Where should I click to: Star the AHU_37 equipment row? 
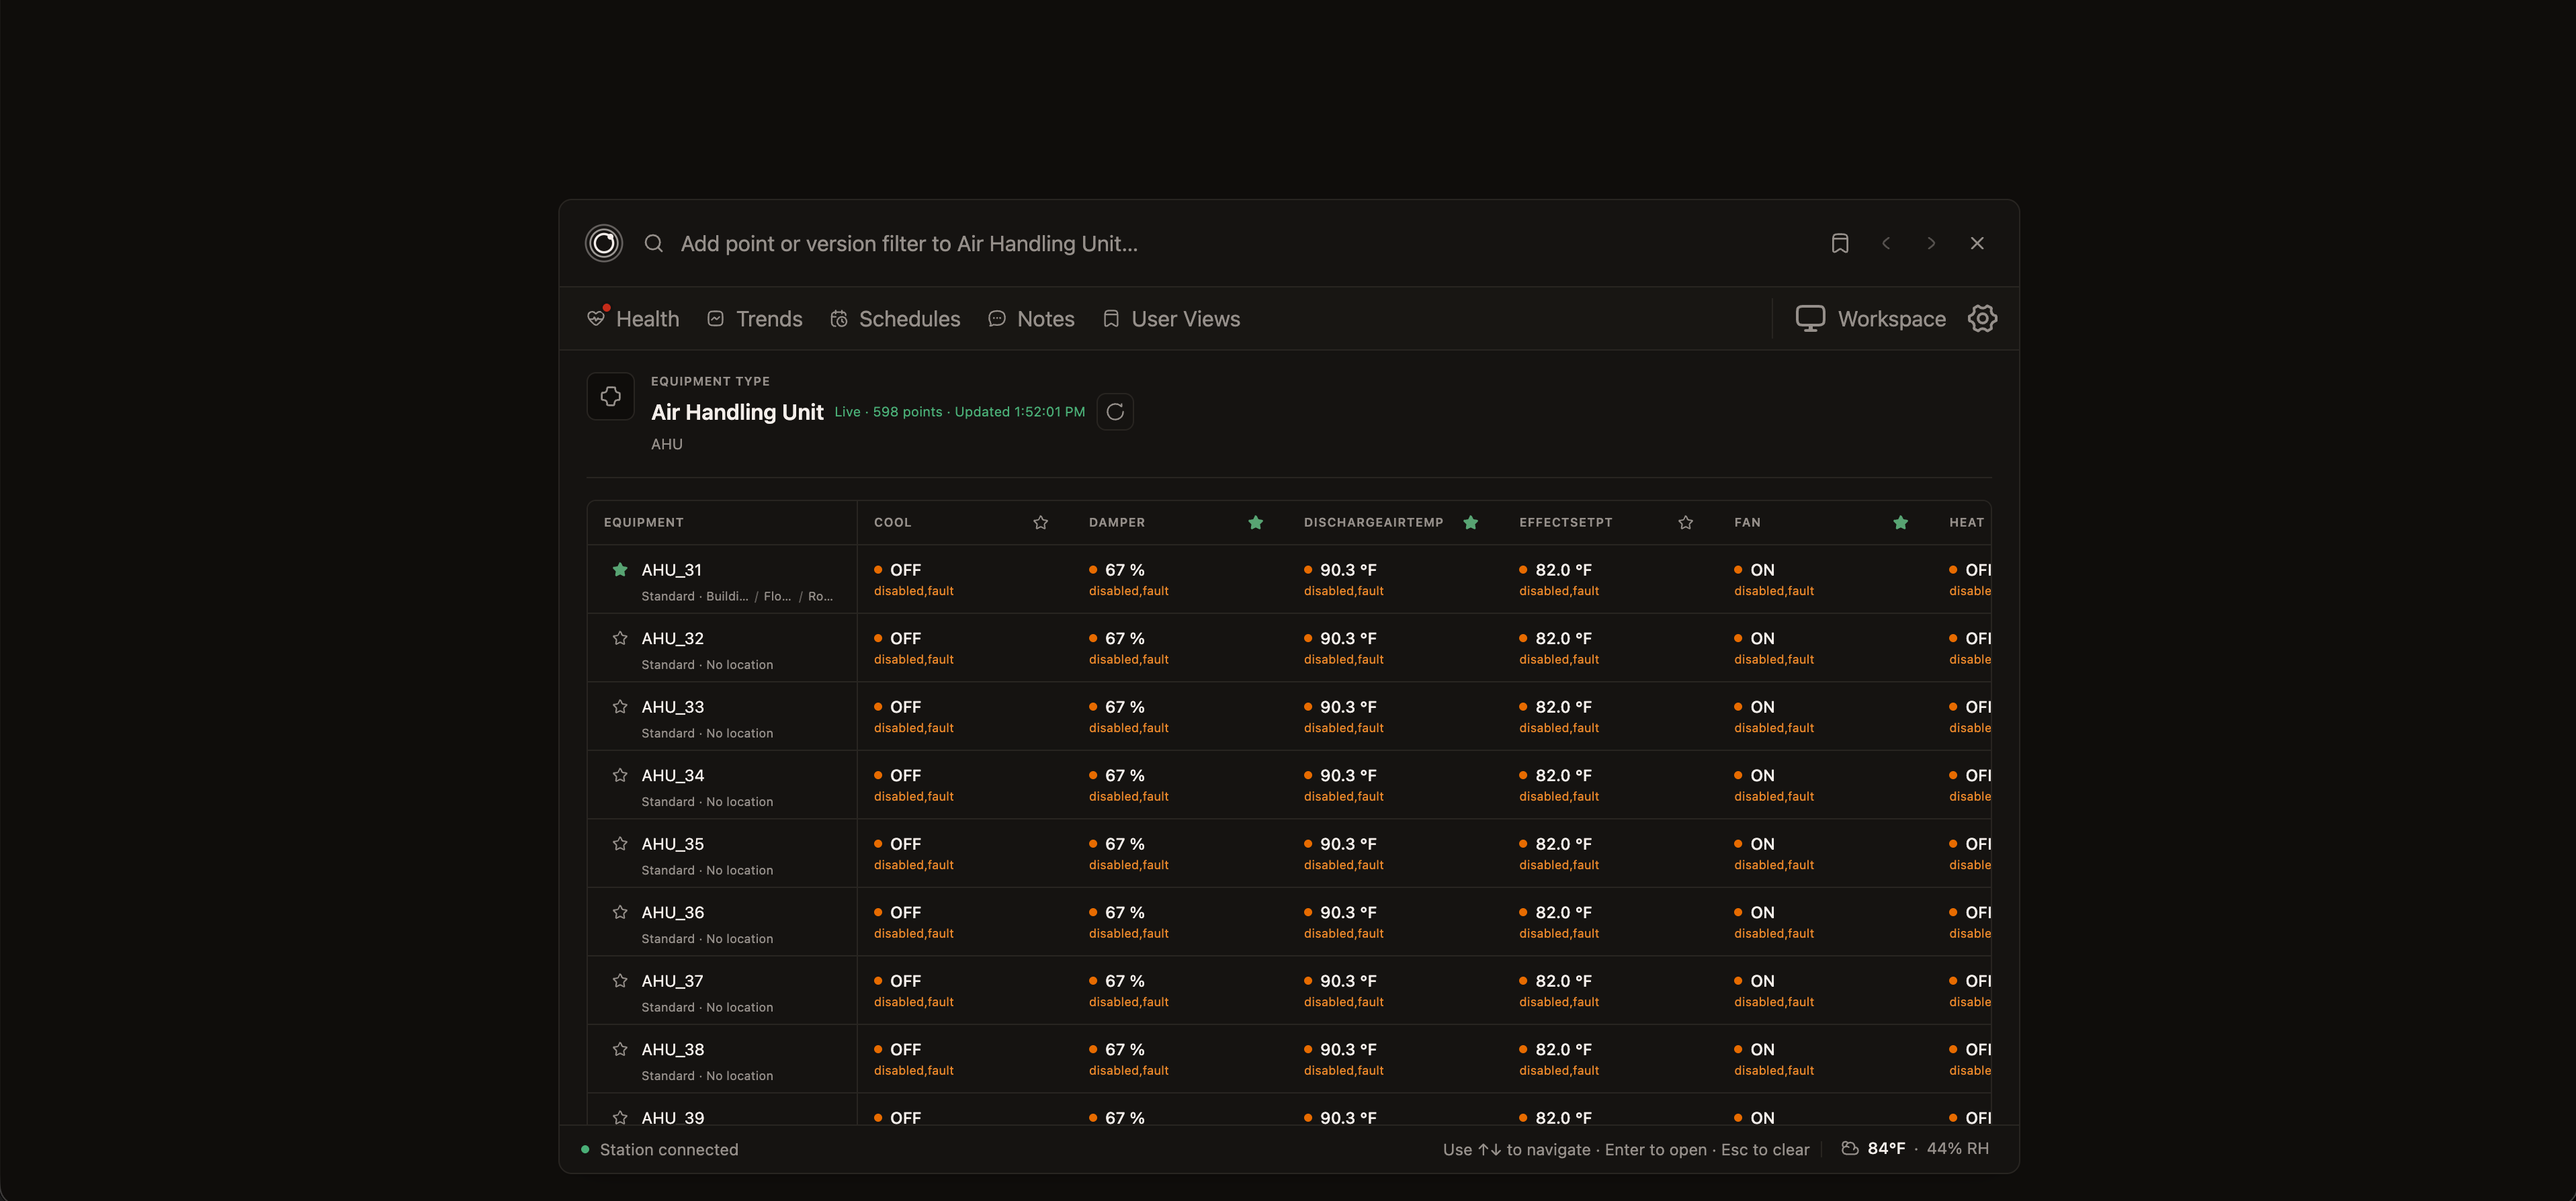620,980
